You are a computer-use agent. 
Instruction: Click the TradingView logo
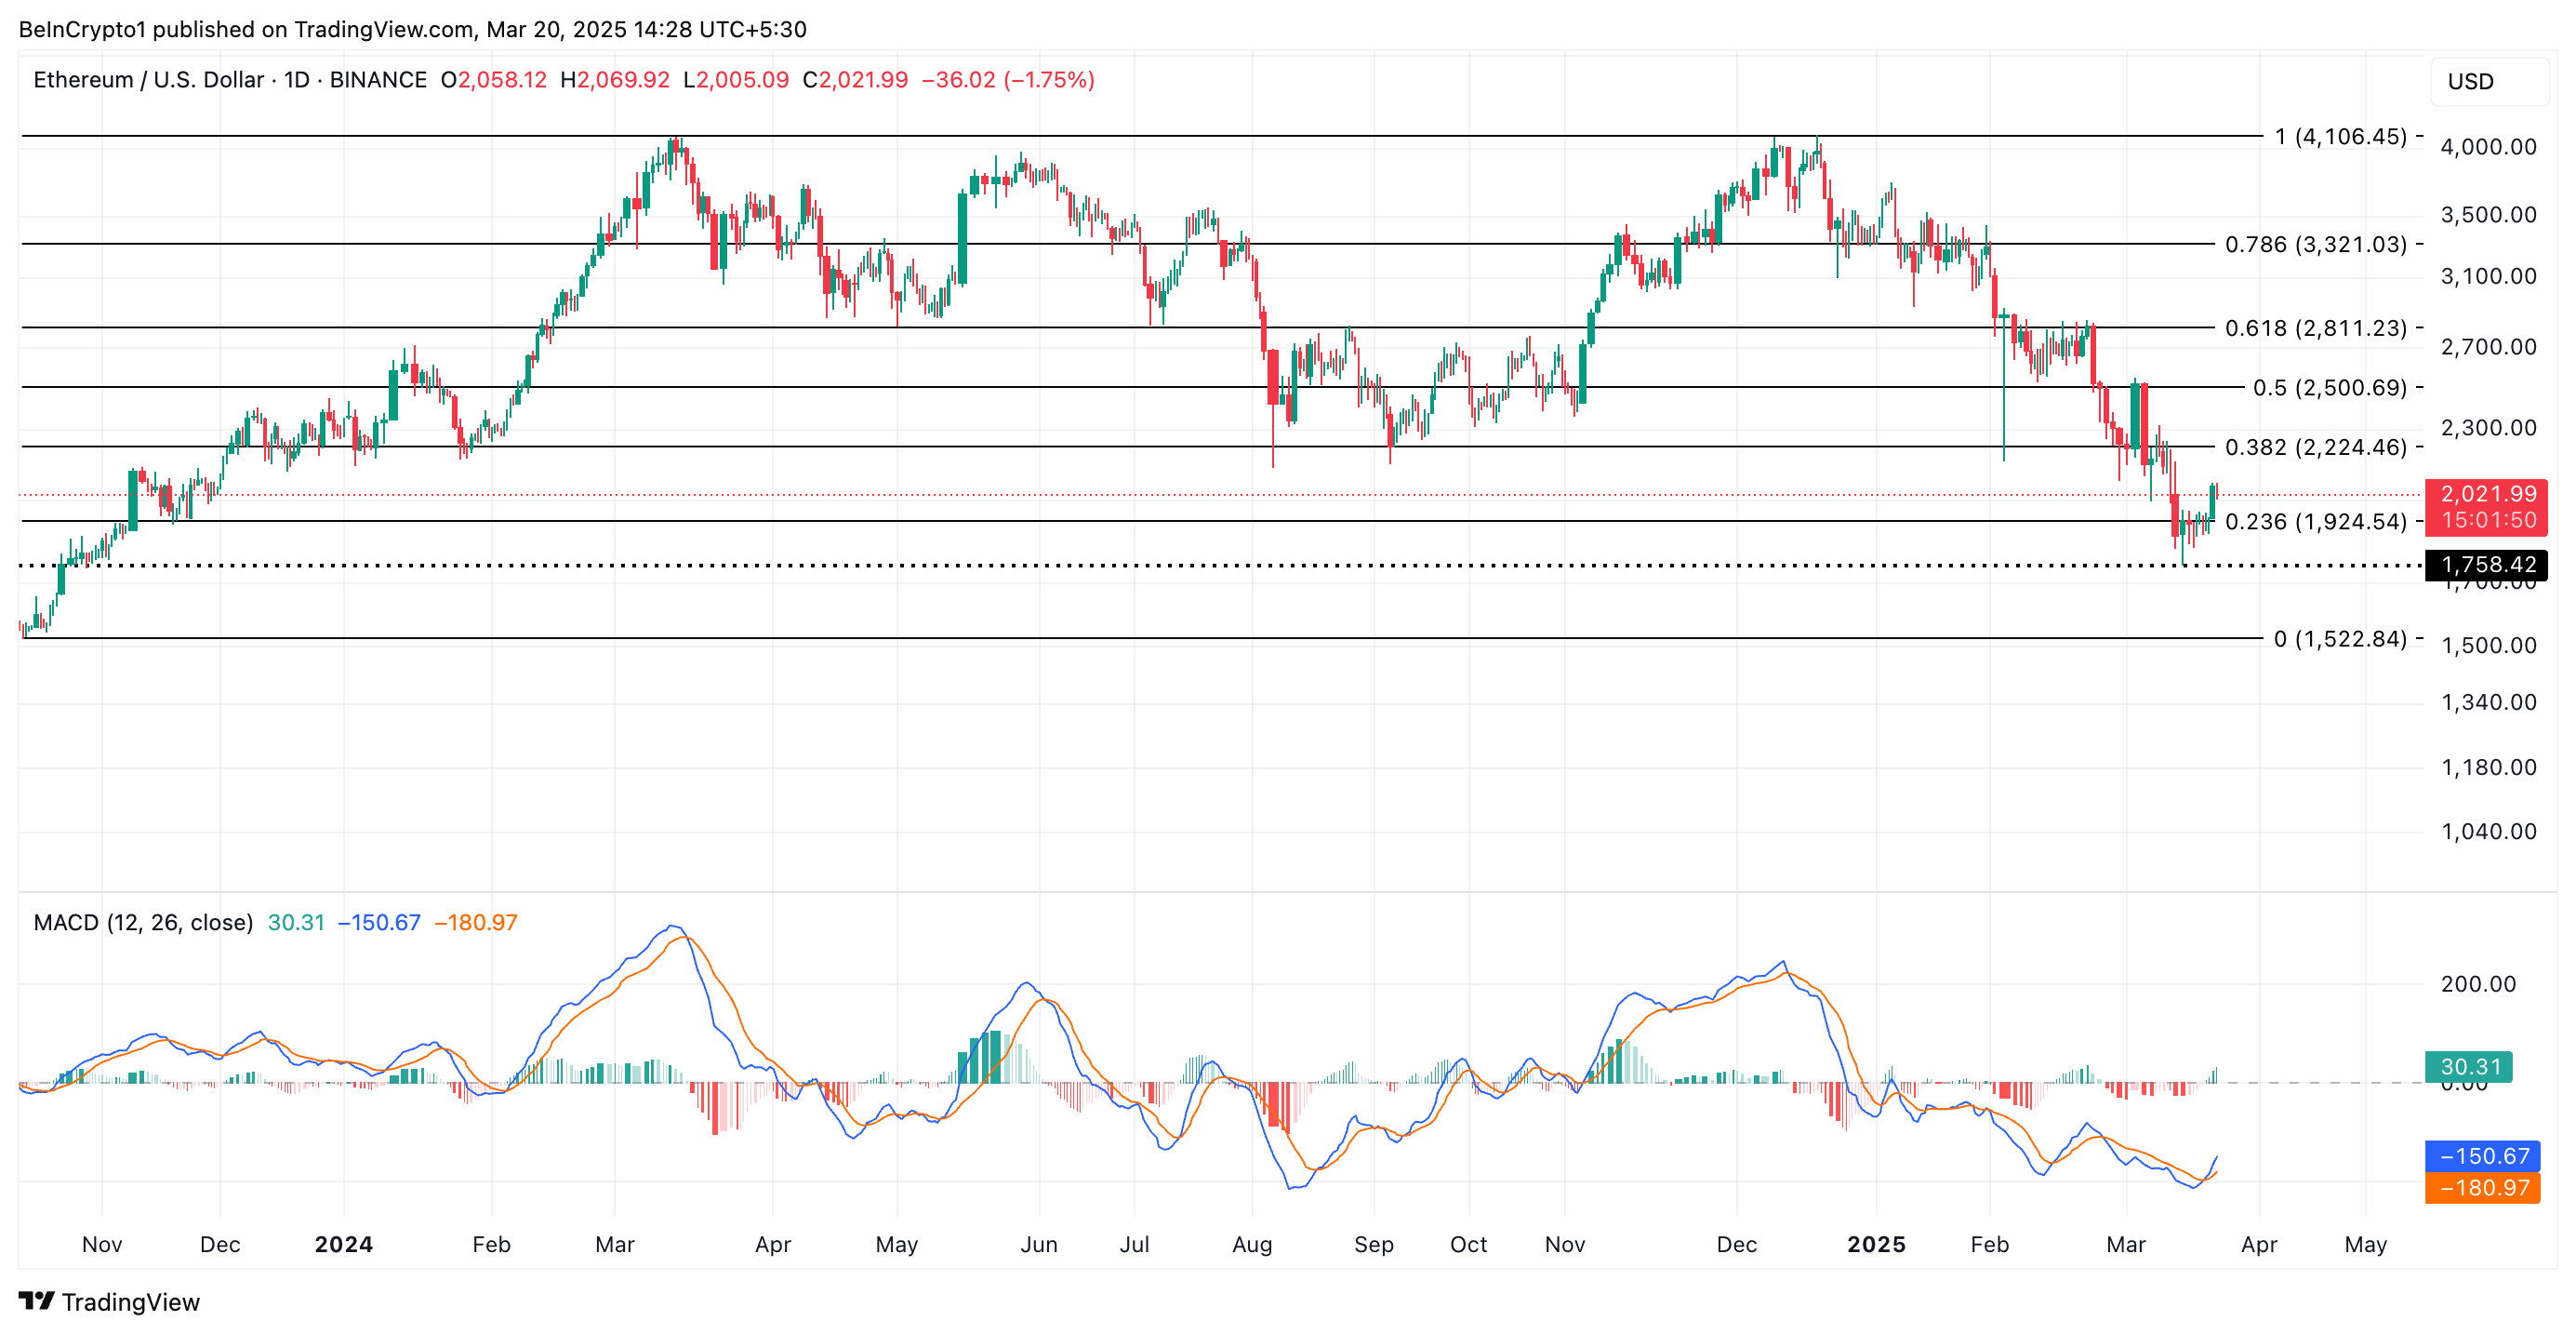[110, 1301]
